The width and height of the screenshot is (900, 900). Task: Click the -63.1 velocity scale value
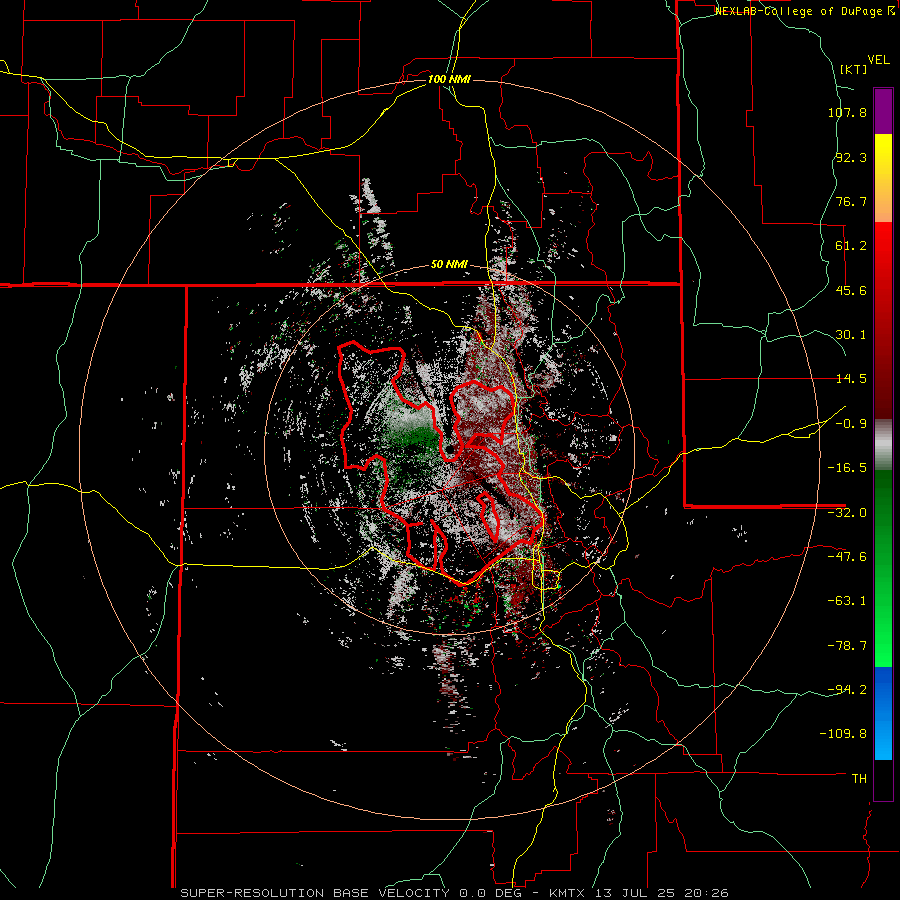[x=847, y=601]
